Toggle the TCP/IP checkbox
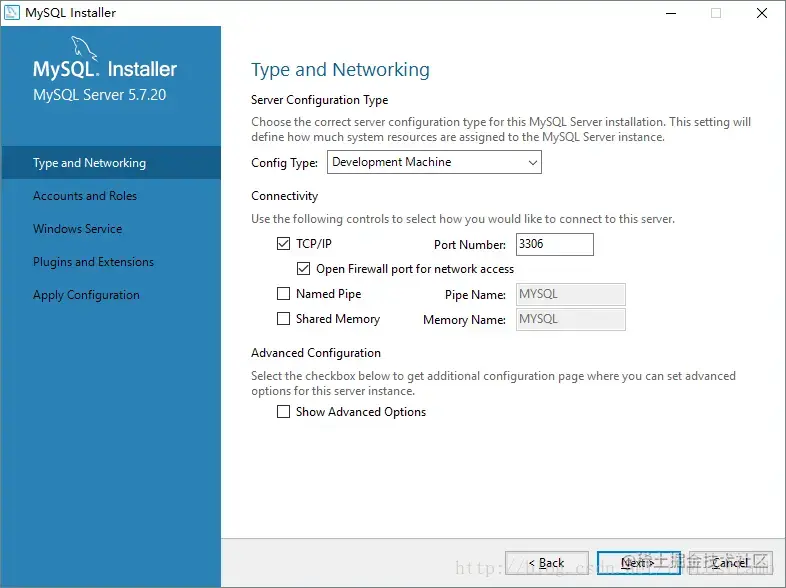 coord(283,244)
